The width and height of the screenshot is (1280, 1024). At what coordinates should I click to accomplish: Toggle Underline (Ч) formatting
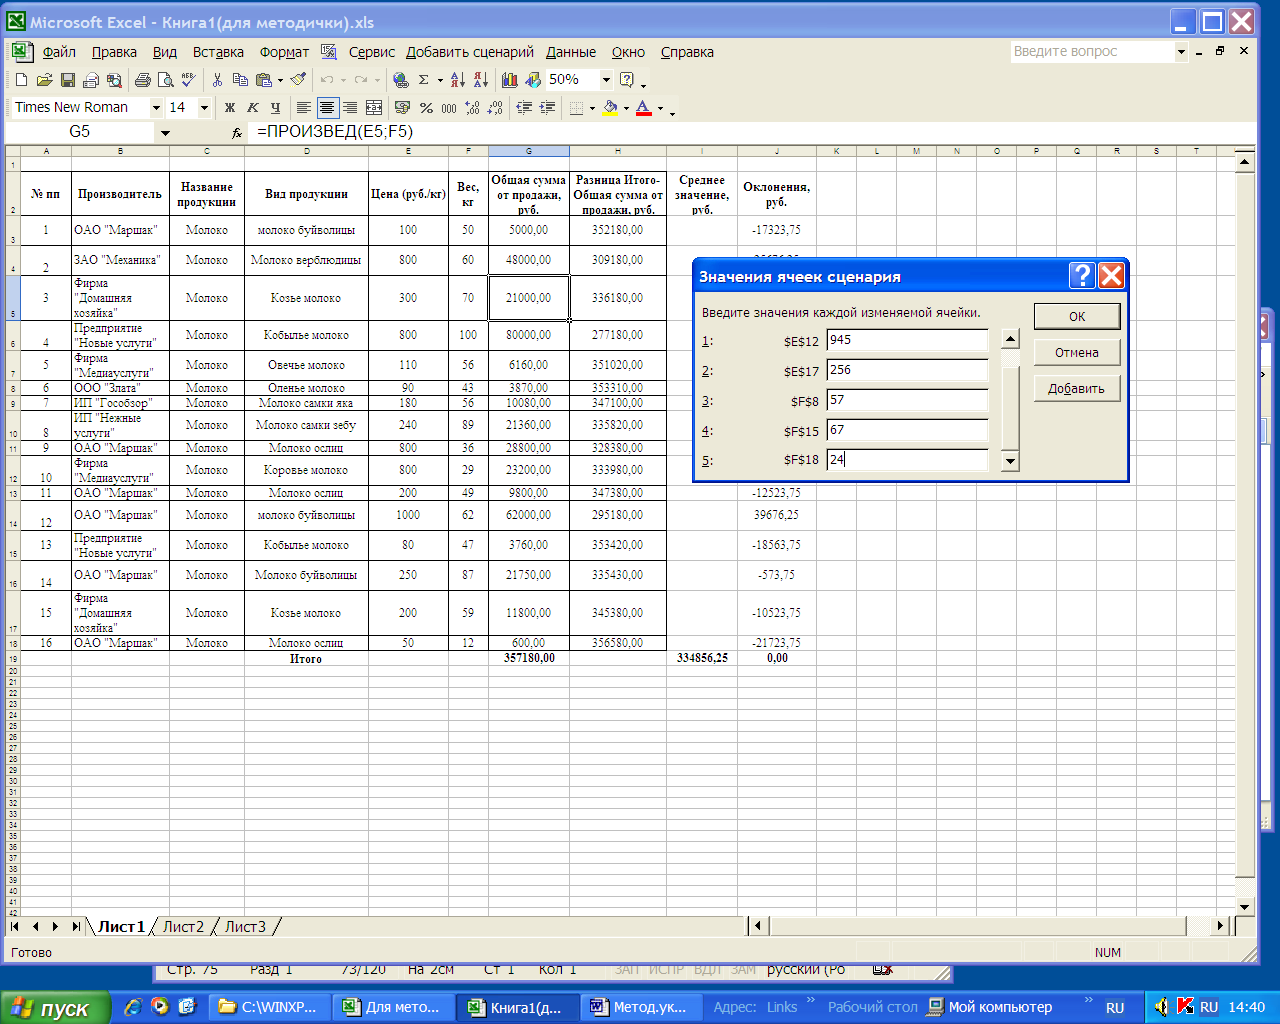[x=276, y=108]
